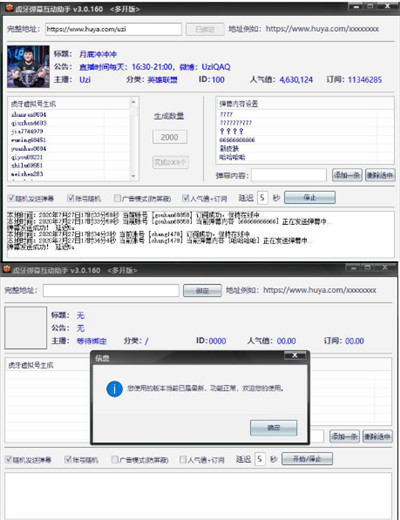The height and width of the screenshot is (520, 400).
Task: Click the 2000 generation count field
Action: [170, 137]
